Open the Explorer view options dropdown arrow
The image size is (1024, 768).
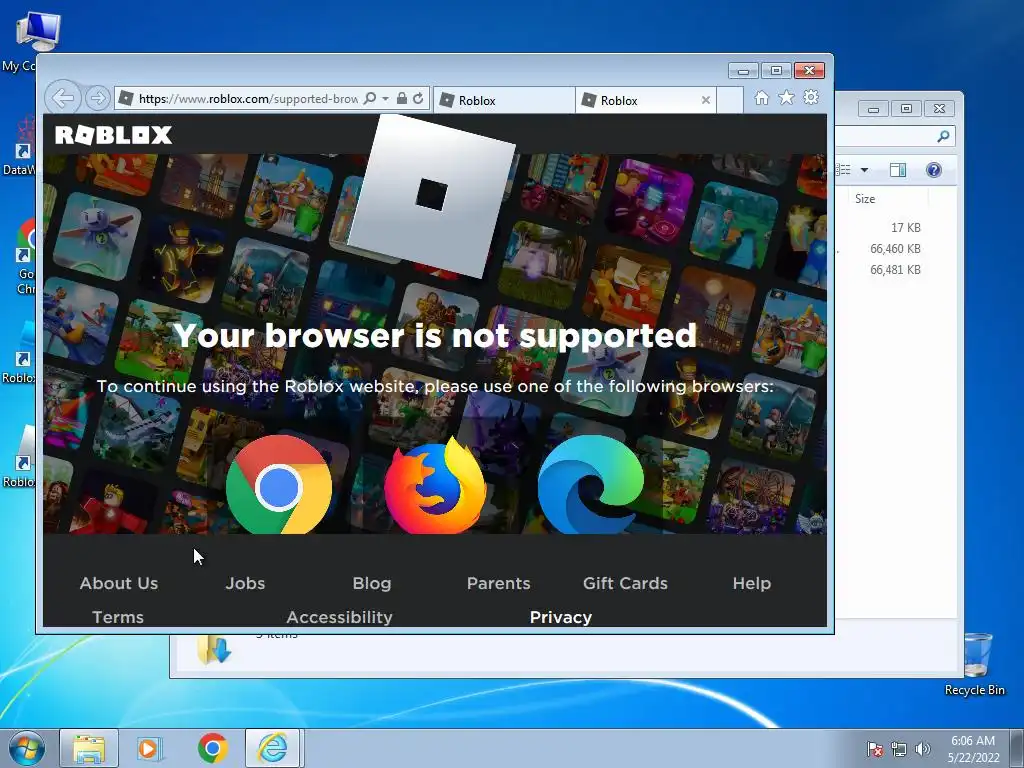click(x=865, y=170)
